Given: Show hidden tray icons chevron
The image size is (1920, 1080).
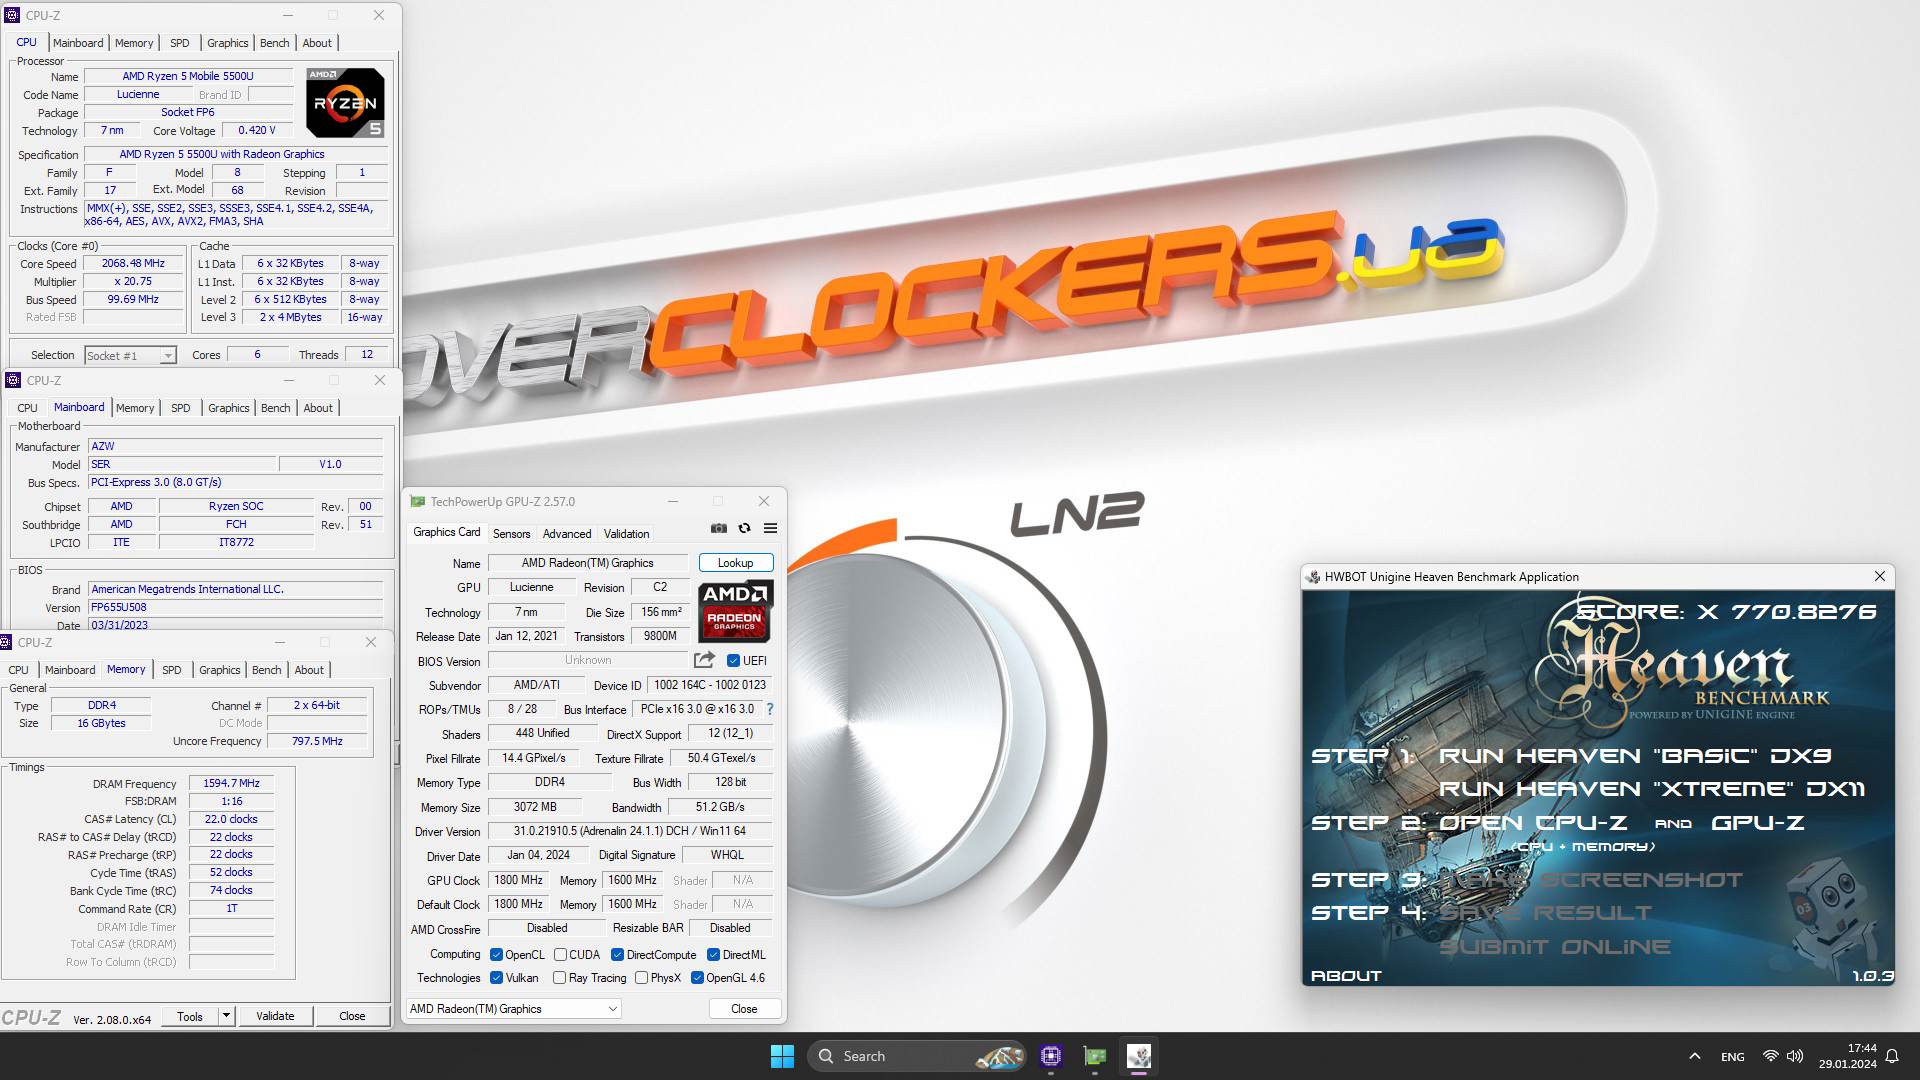Looking at the screenshot, I should click(1694, 1056).
